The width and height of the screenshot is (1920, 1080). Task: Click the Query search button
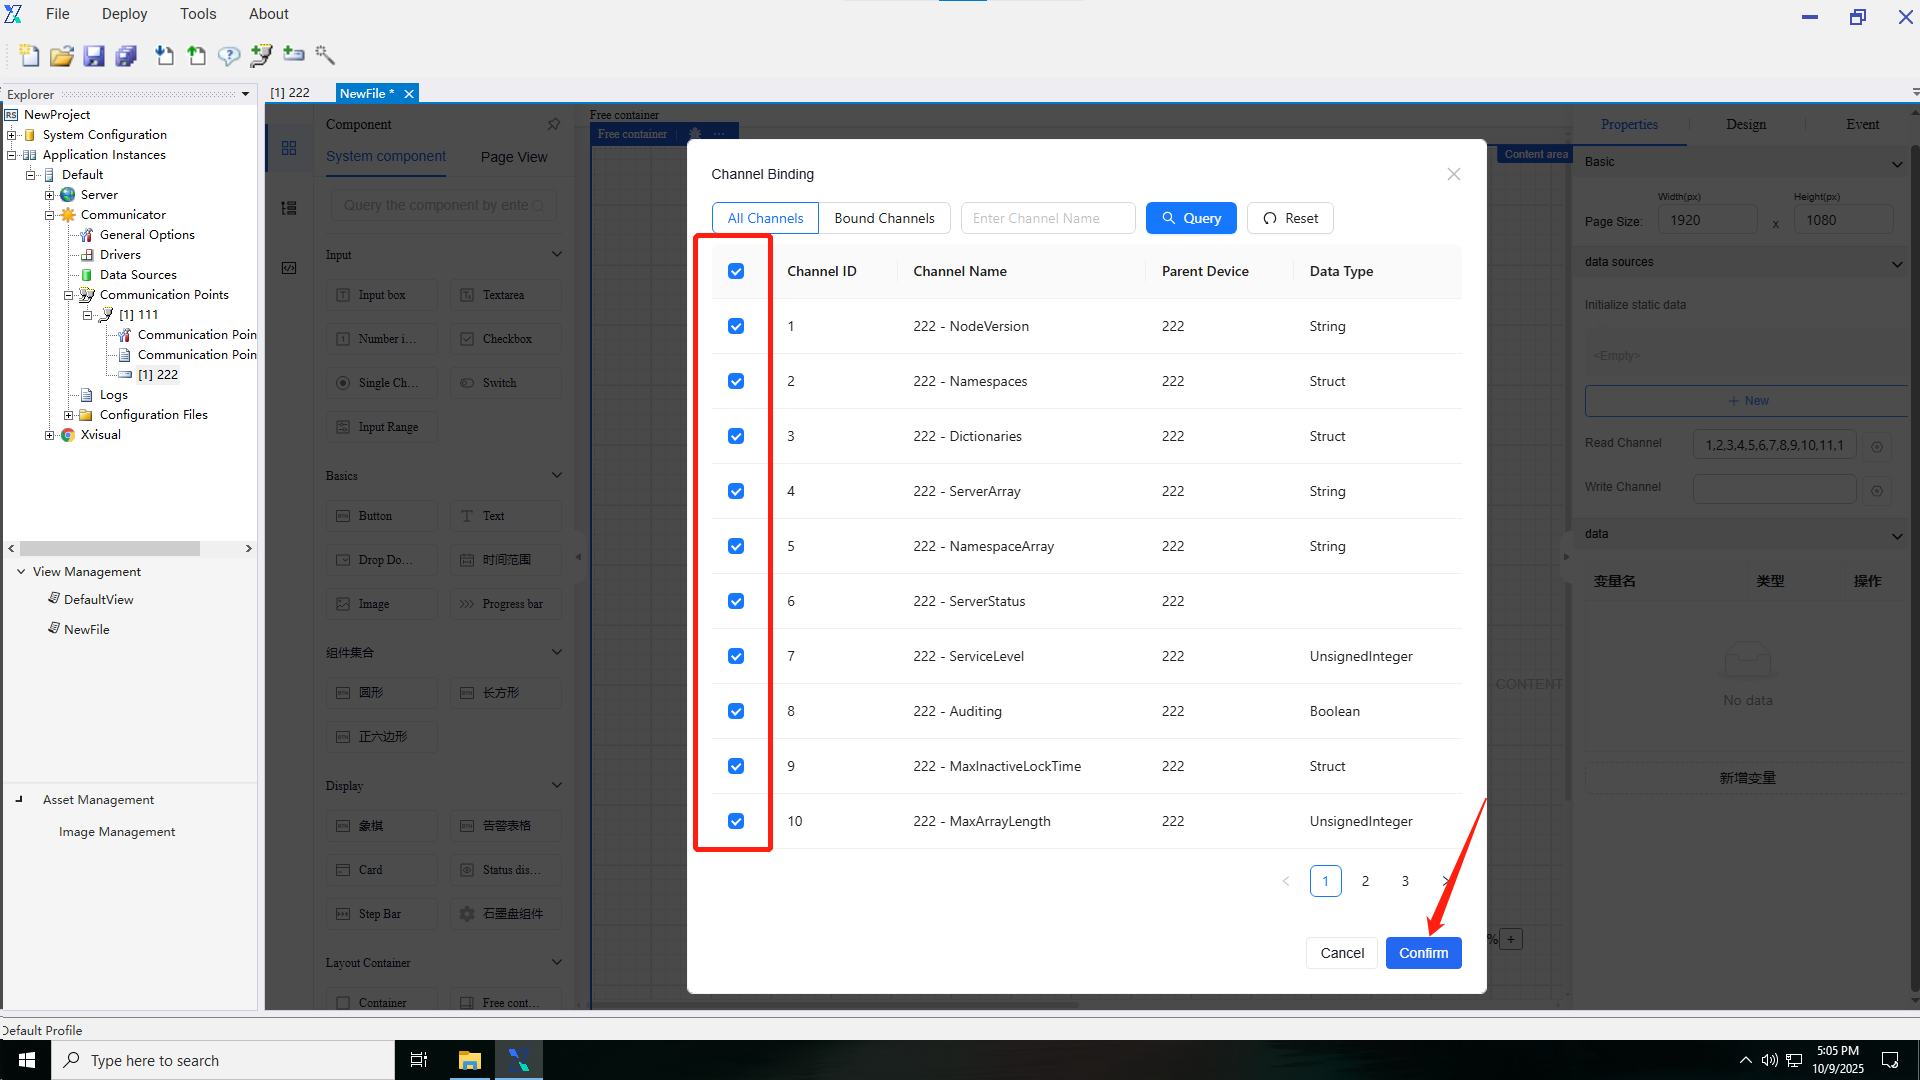[1191, 218]
